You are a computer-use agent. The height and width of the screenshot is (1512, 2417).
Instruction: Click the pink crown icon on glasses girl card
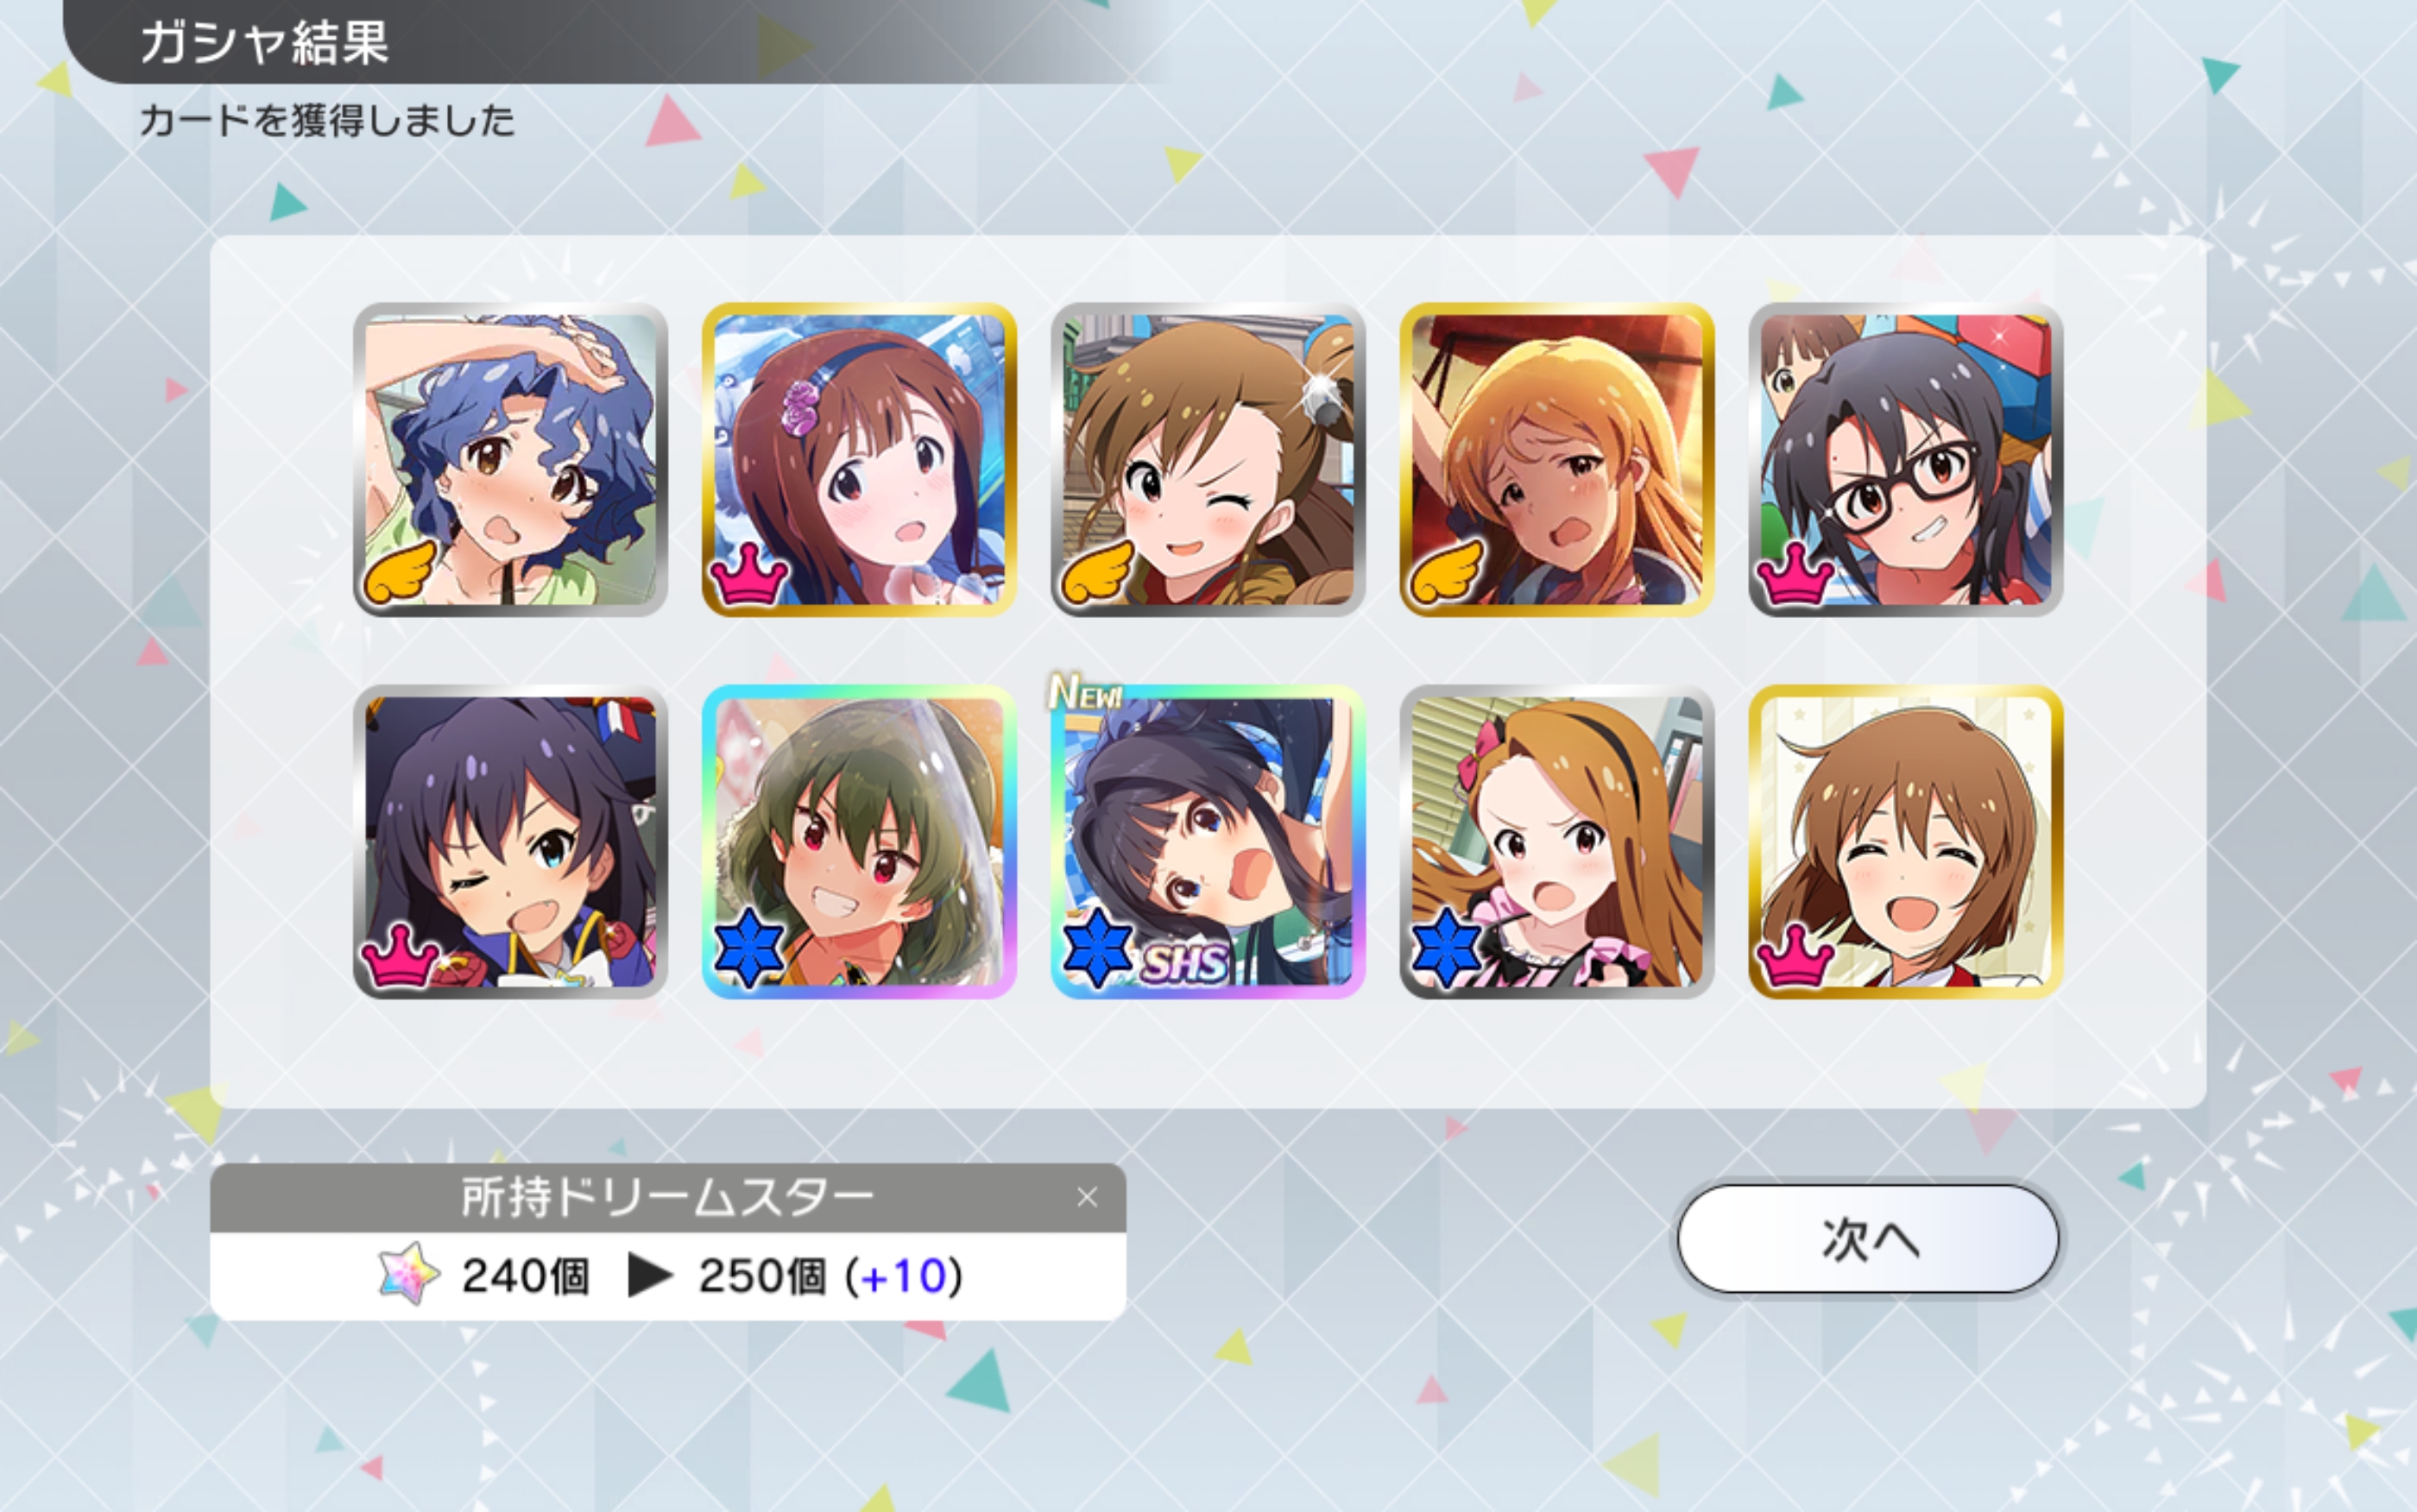pyautogui.click(x=1796, y=574)
